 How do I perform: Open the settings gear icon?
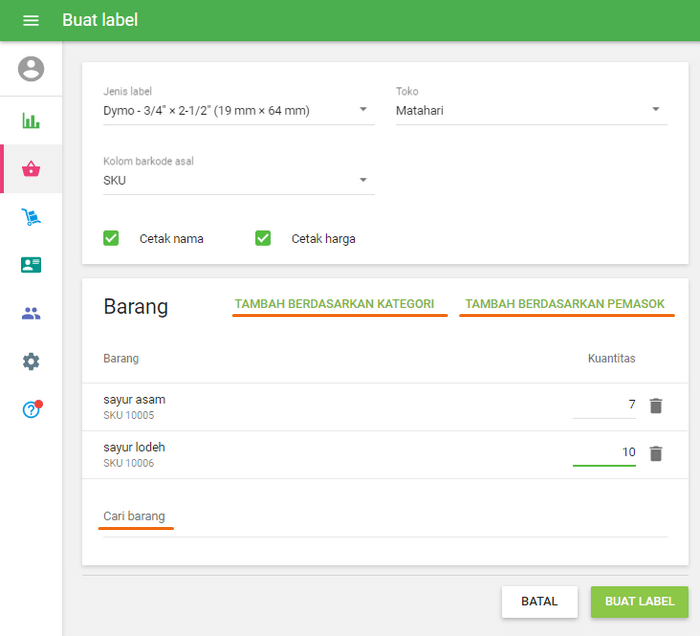[31, 361]
